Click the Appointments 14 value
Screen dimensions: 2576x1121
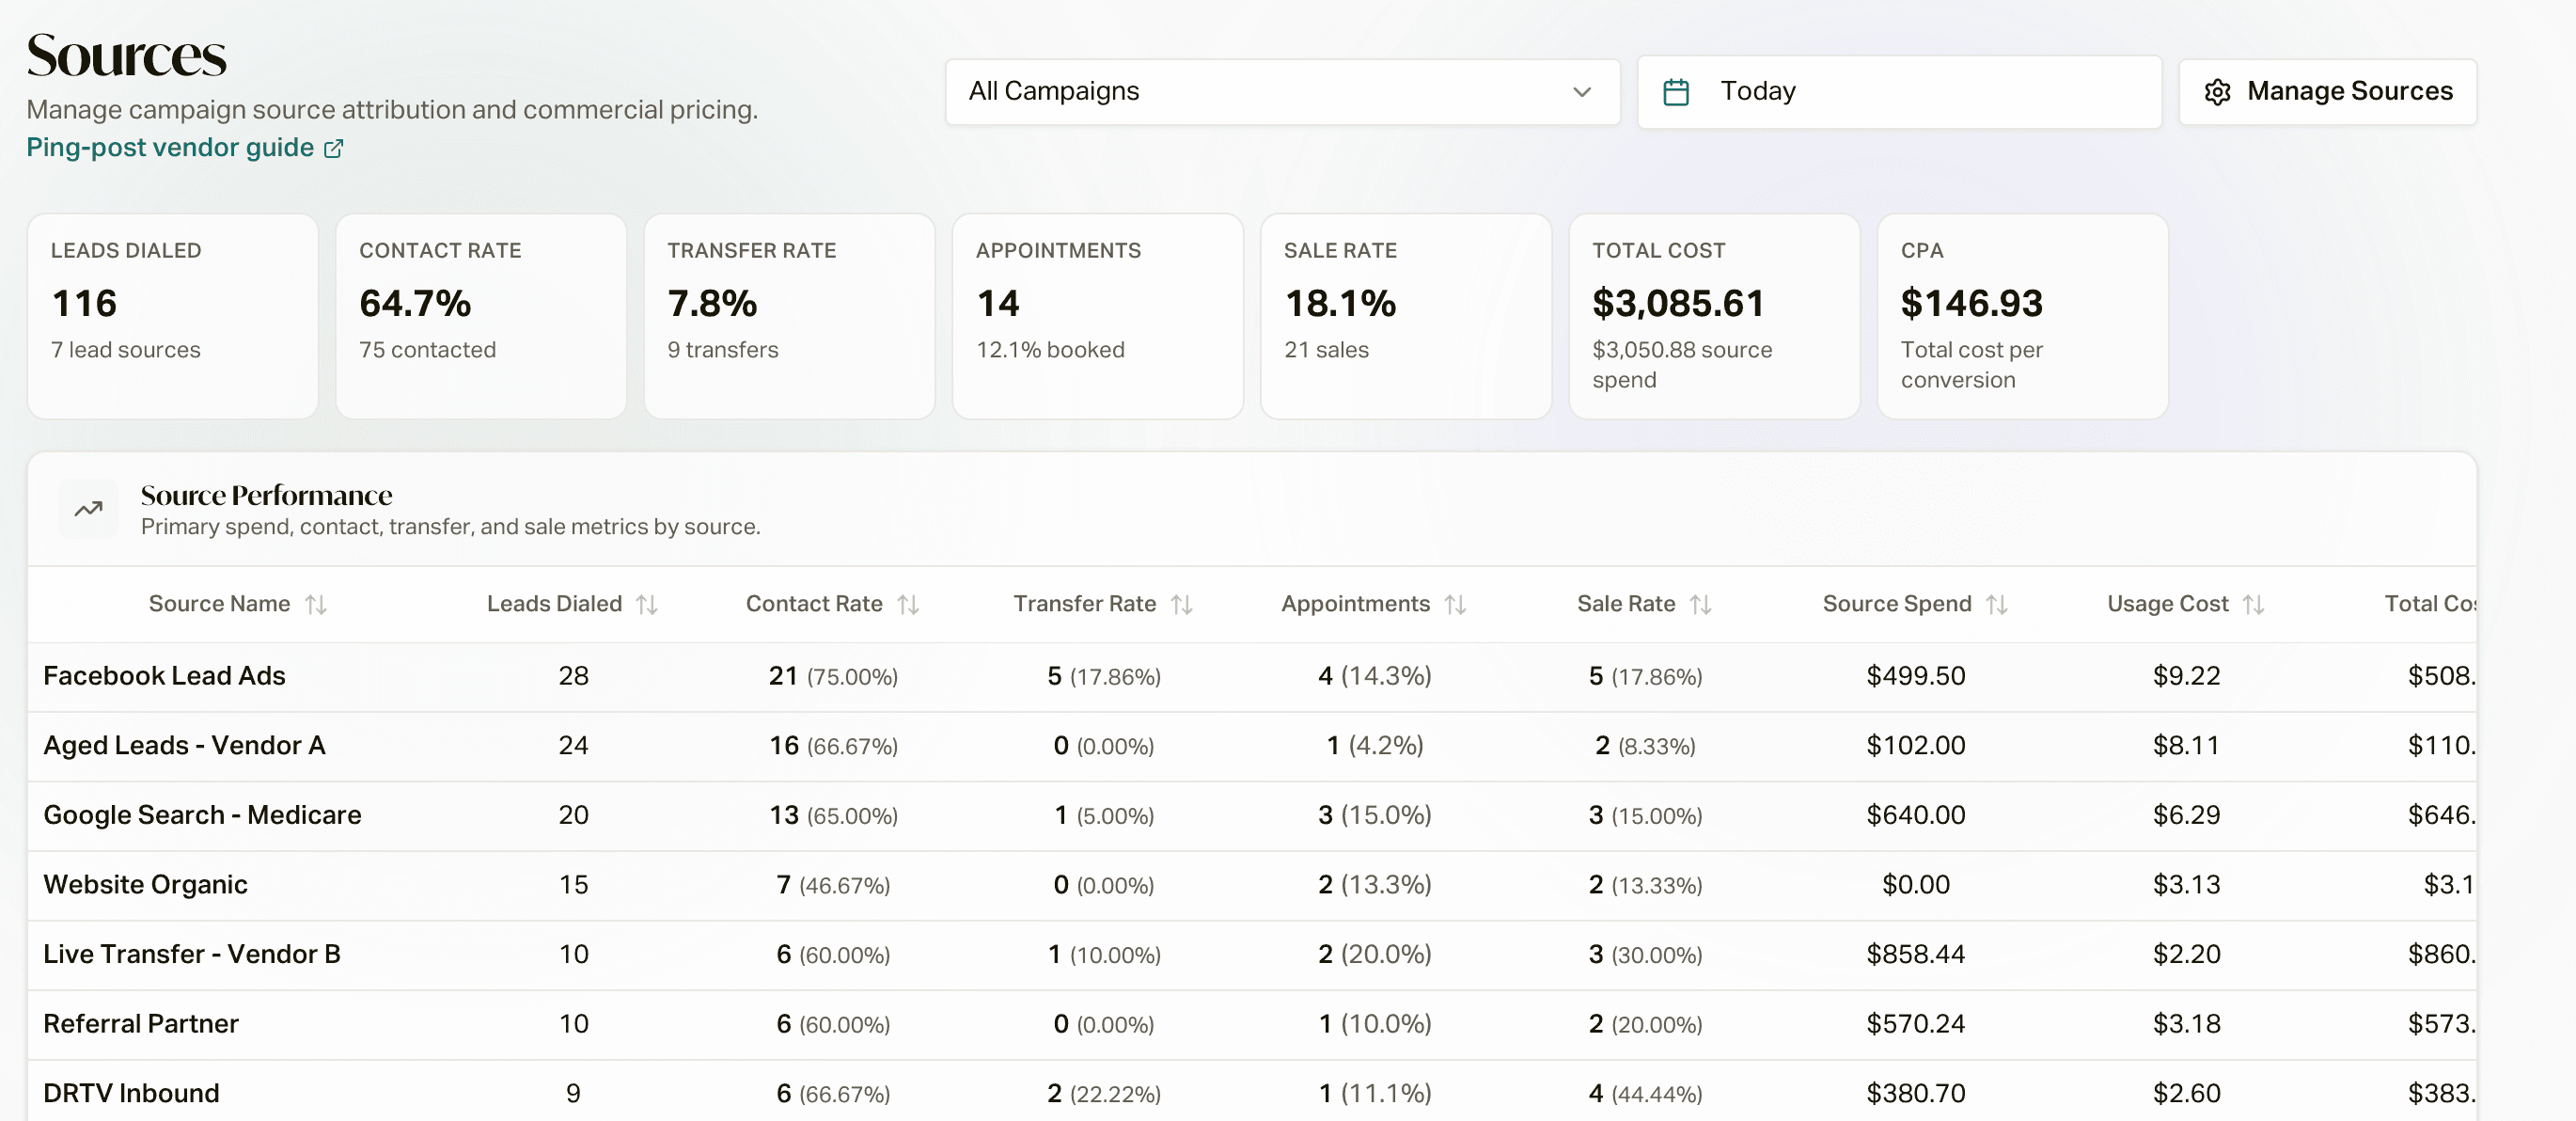coord(998,303)
